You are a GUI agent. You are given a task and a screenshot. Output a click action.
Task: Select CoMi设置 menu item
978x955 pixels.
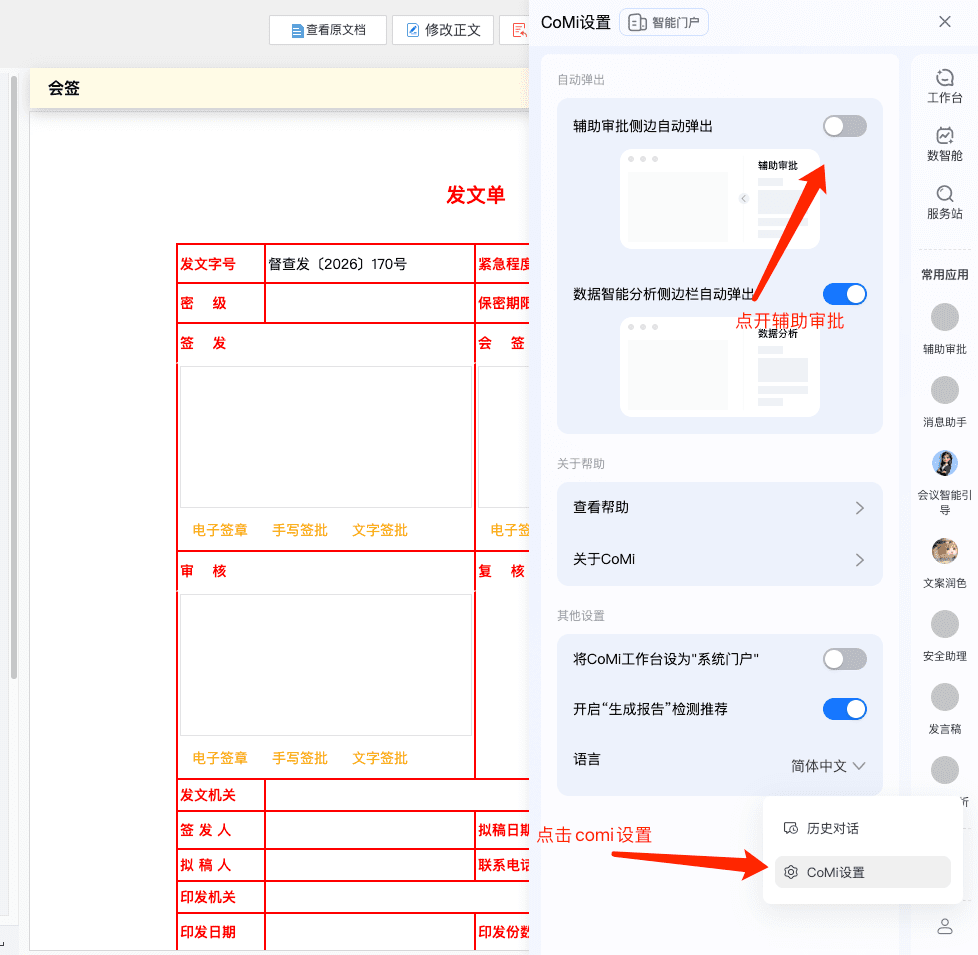click(x=862, y=872)
